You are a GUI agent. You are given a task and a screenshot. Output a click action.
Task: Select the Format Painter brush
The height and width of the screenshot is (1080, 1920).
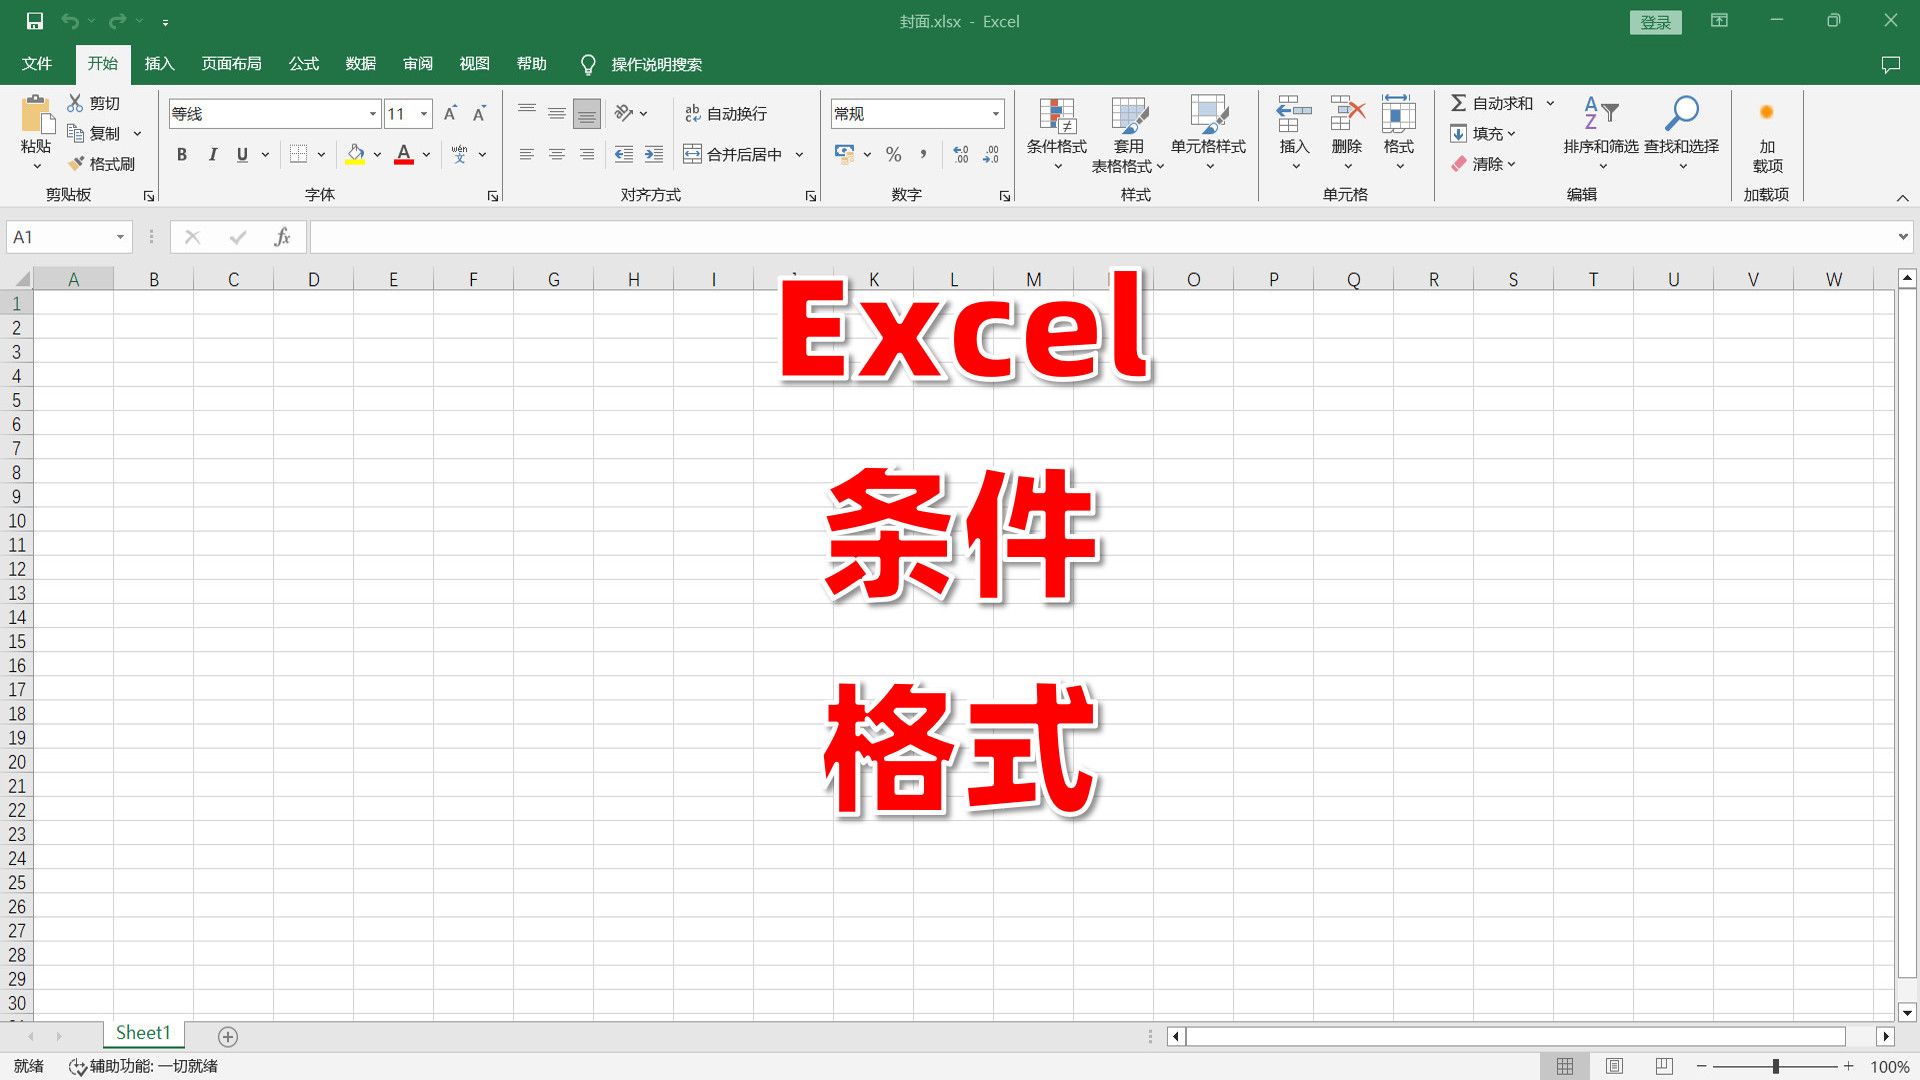[76, 163]
